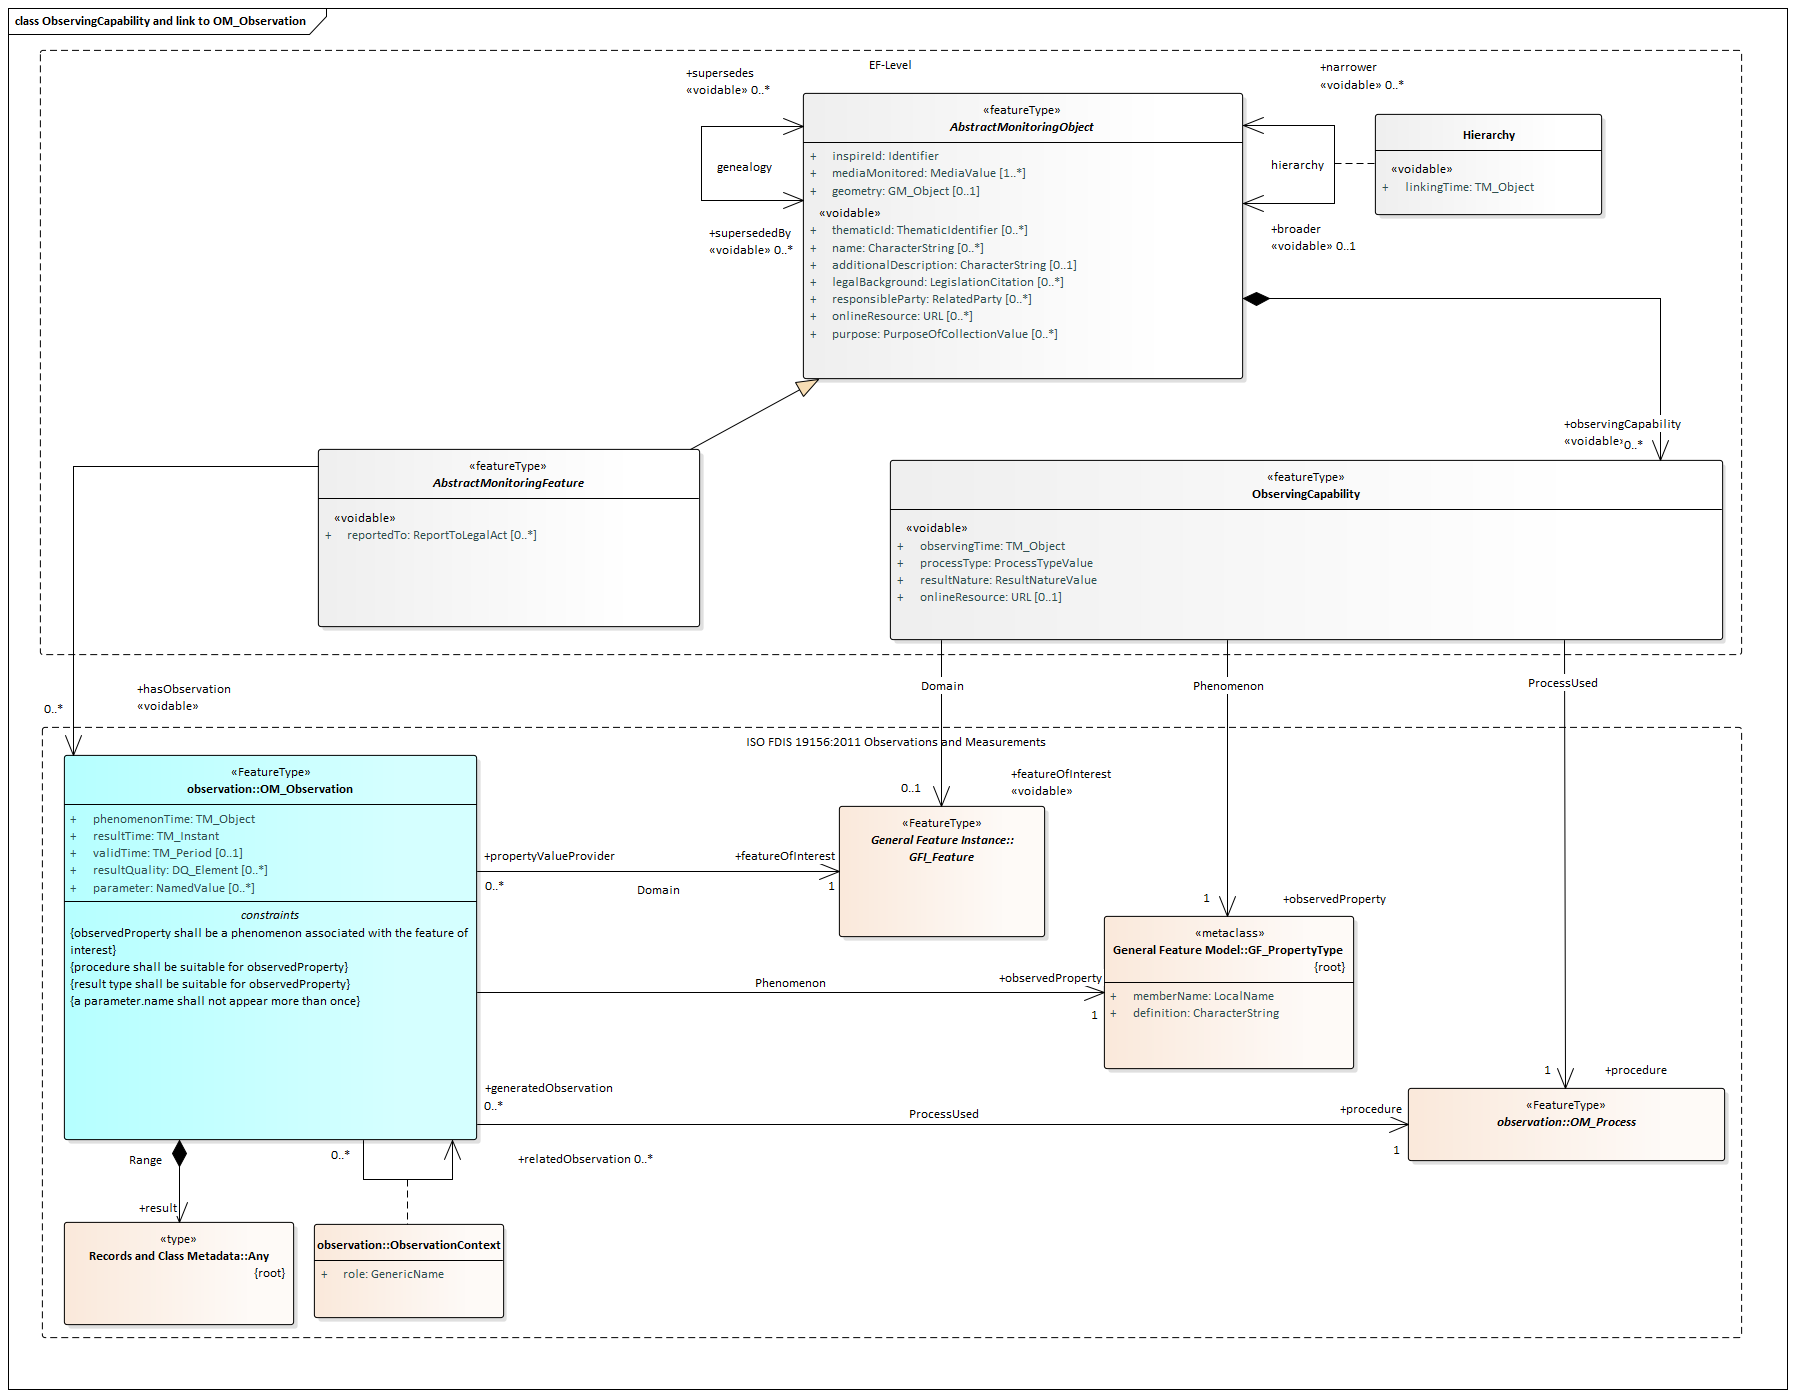The width and height of the screenshot is (1795, 1397).
Task: Select observation::OM_Process class box
Action: point(1566,1124)
